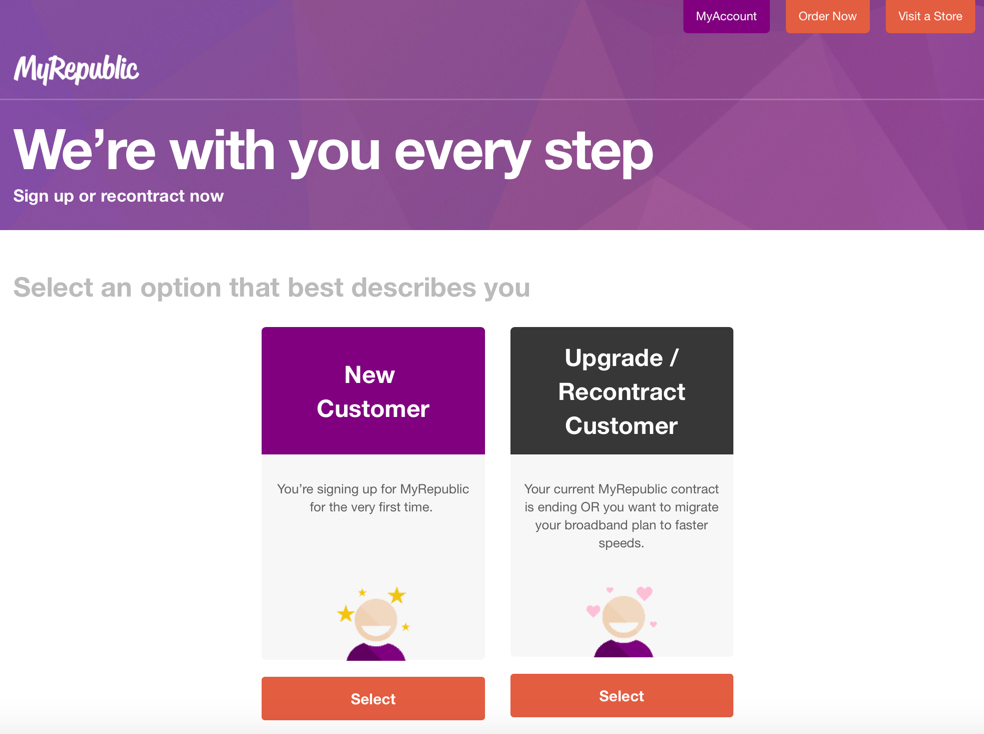Open MyAccount from top bar
Image resolution: width=984 pixels, height=734 pixels.
tap(726, 16)
